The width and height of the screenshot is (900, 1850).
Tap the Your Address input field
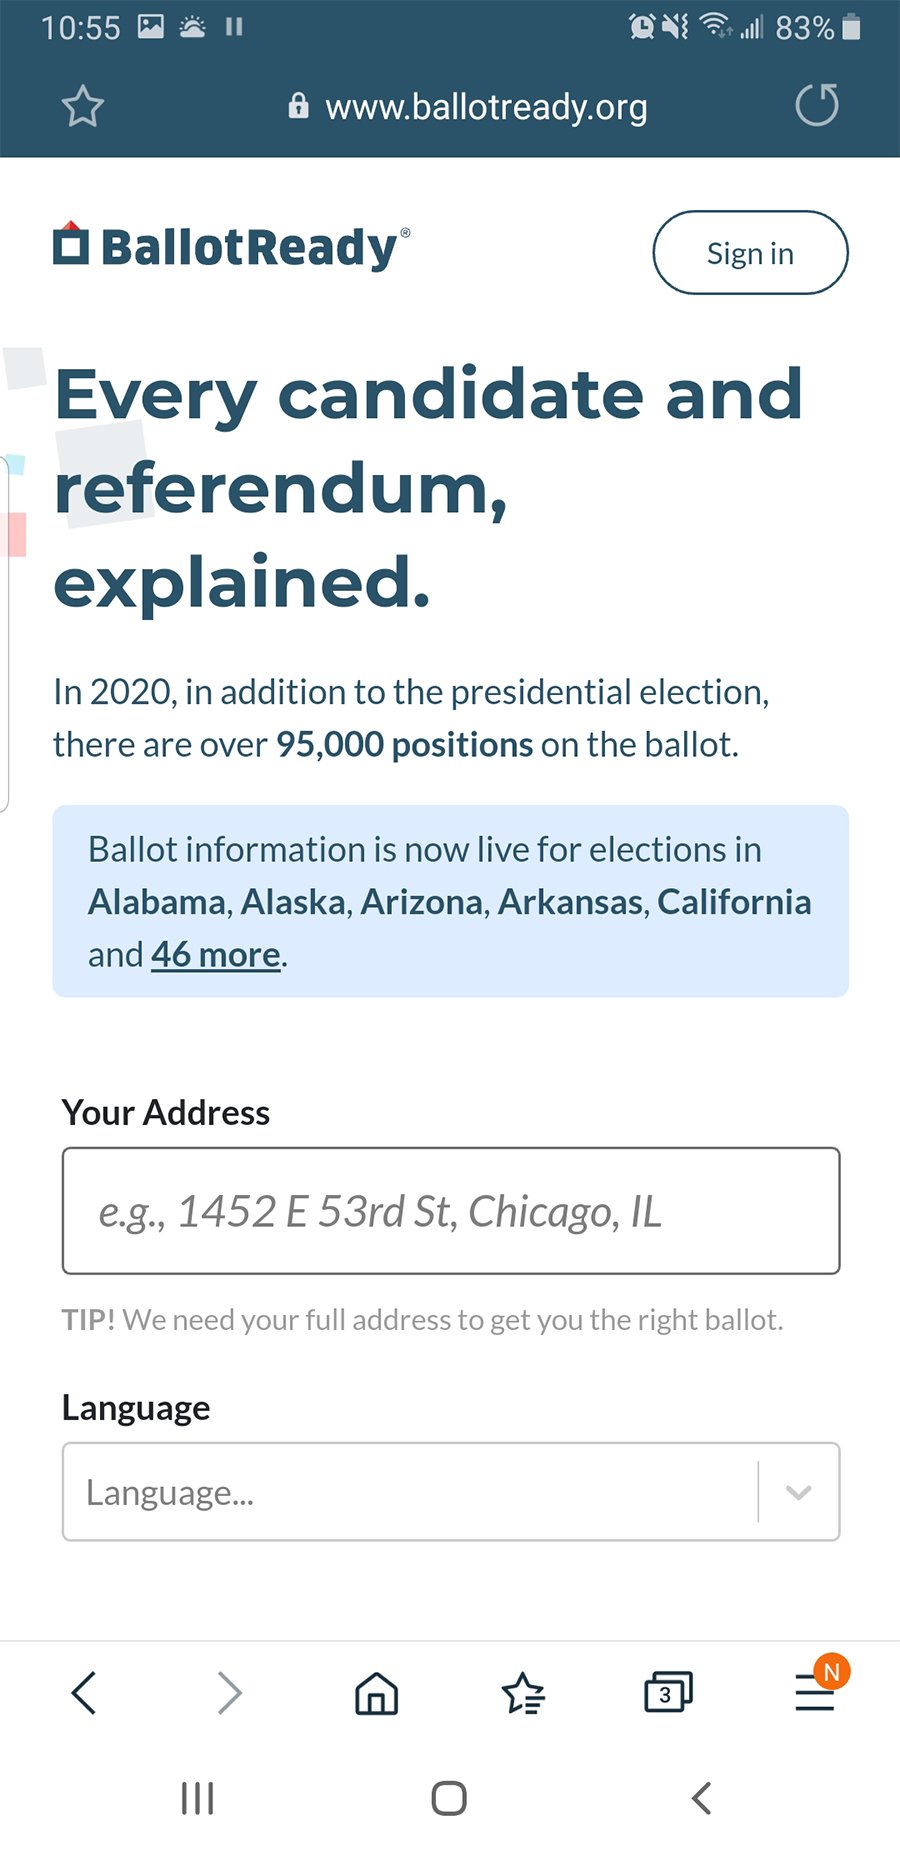tap(450, 1211)
